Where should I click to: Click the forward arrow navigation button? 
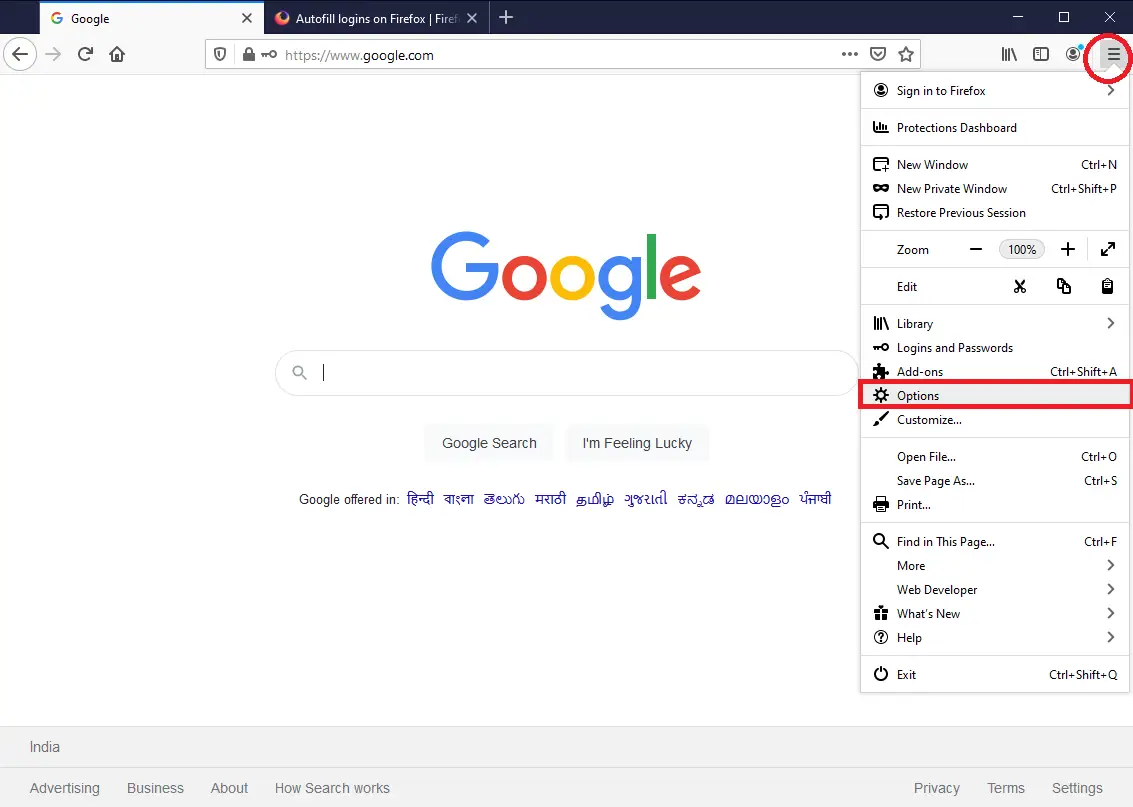point(53,54)
